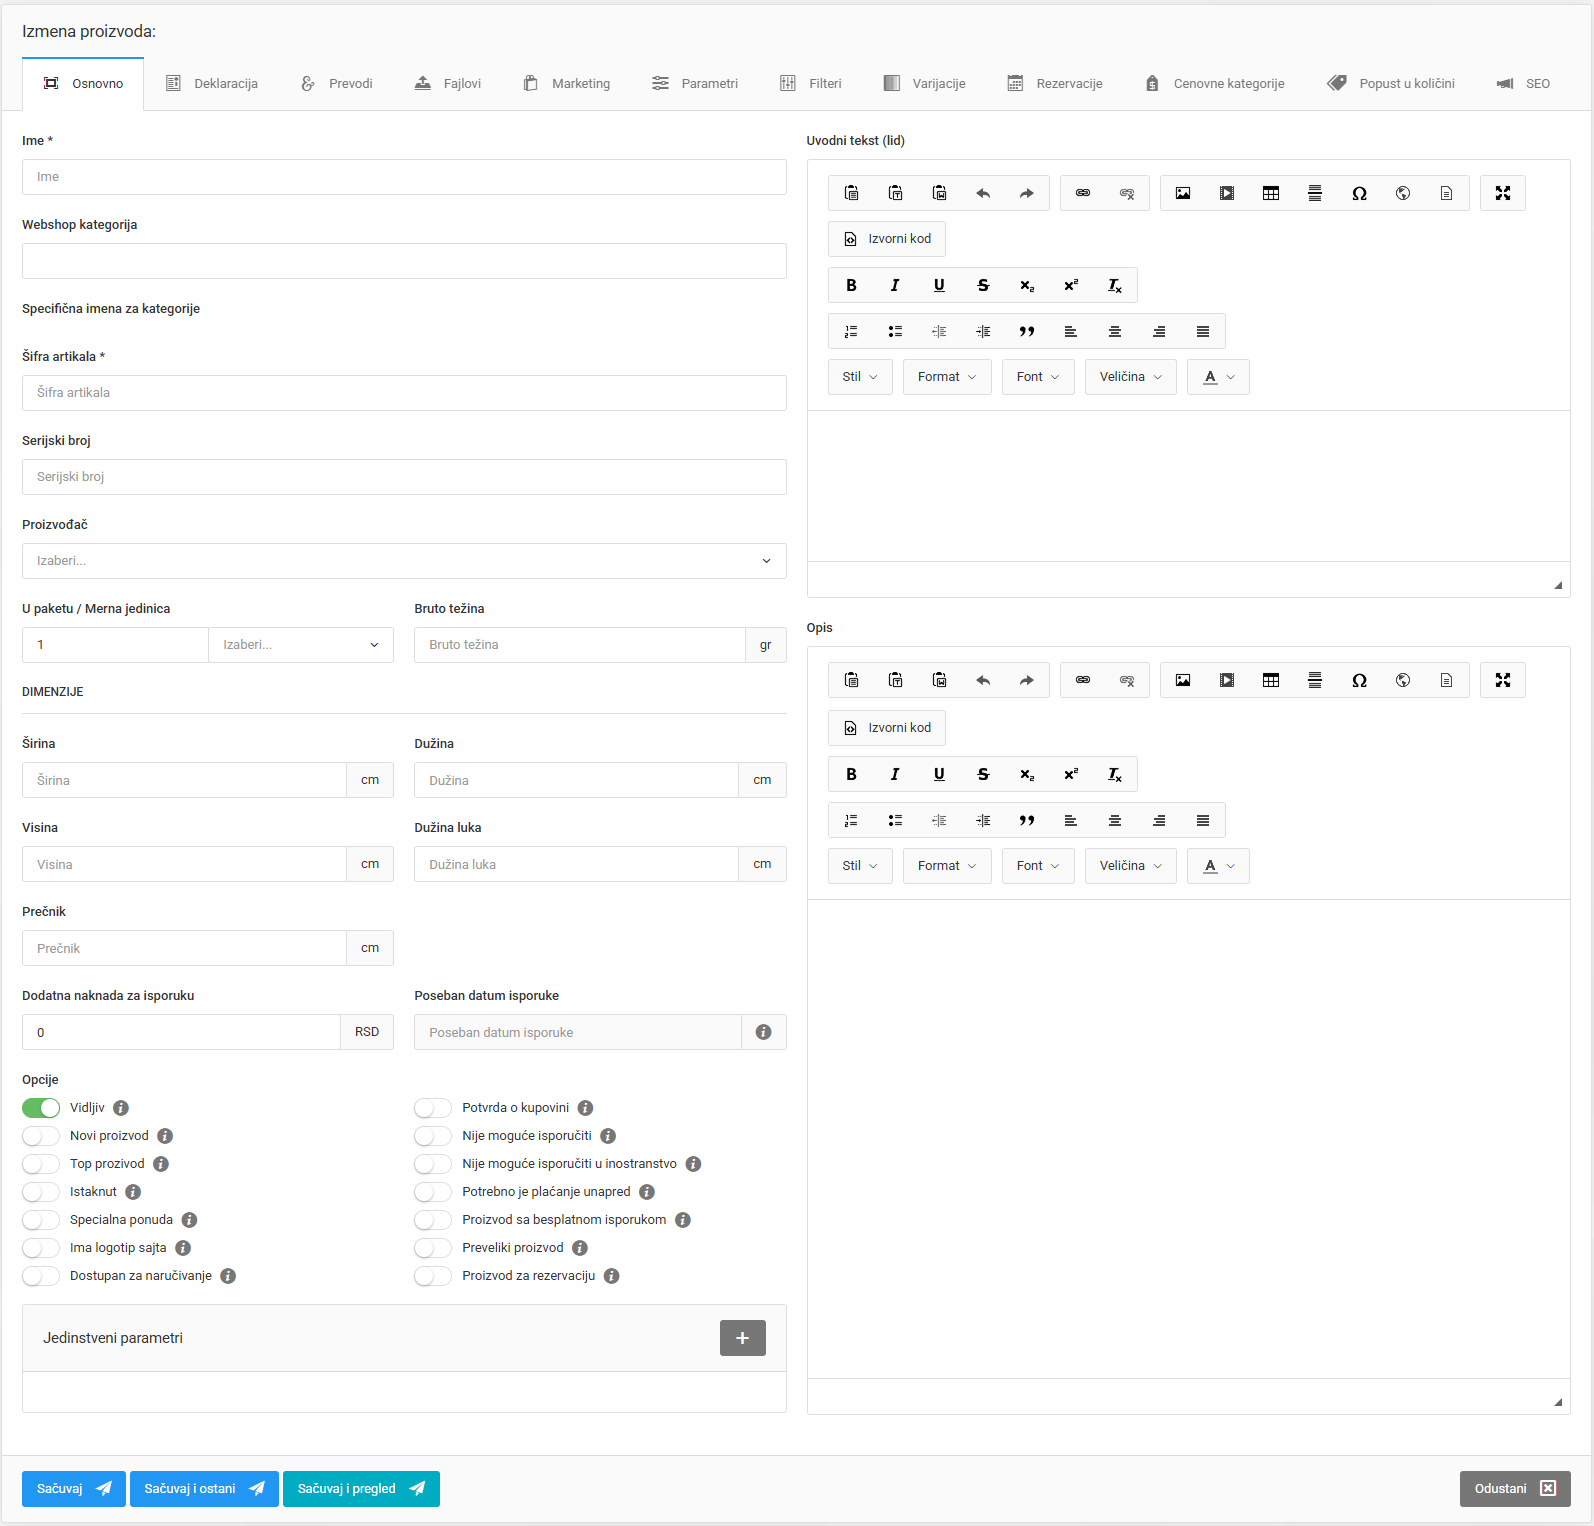Image resolution: width=1594 pixels, height=1526 pixels.
Task: Click Bold in the Uvodni tekst editor
Action: coord(851,285)
